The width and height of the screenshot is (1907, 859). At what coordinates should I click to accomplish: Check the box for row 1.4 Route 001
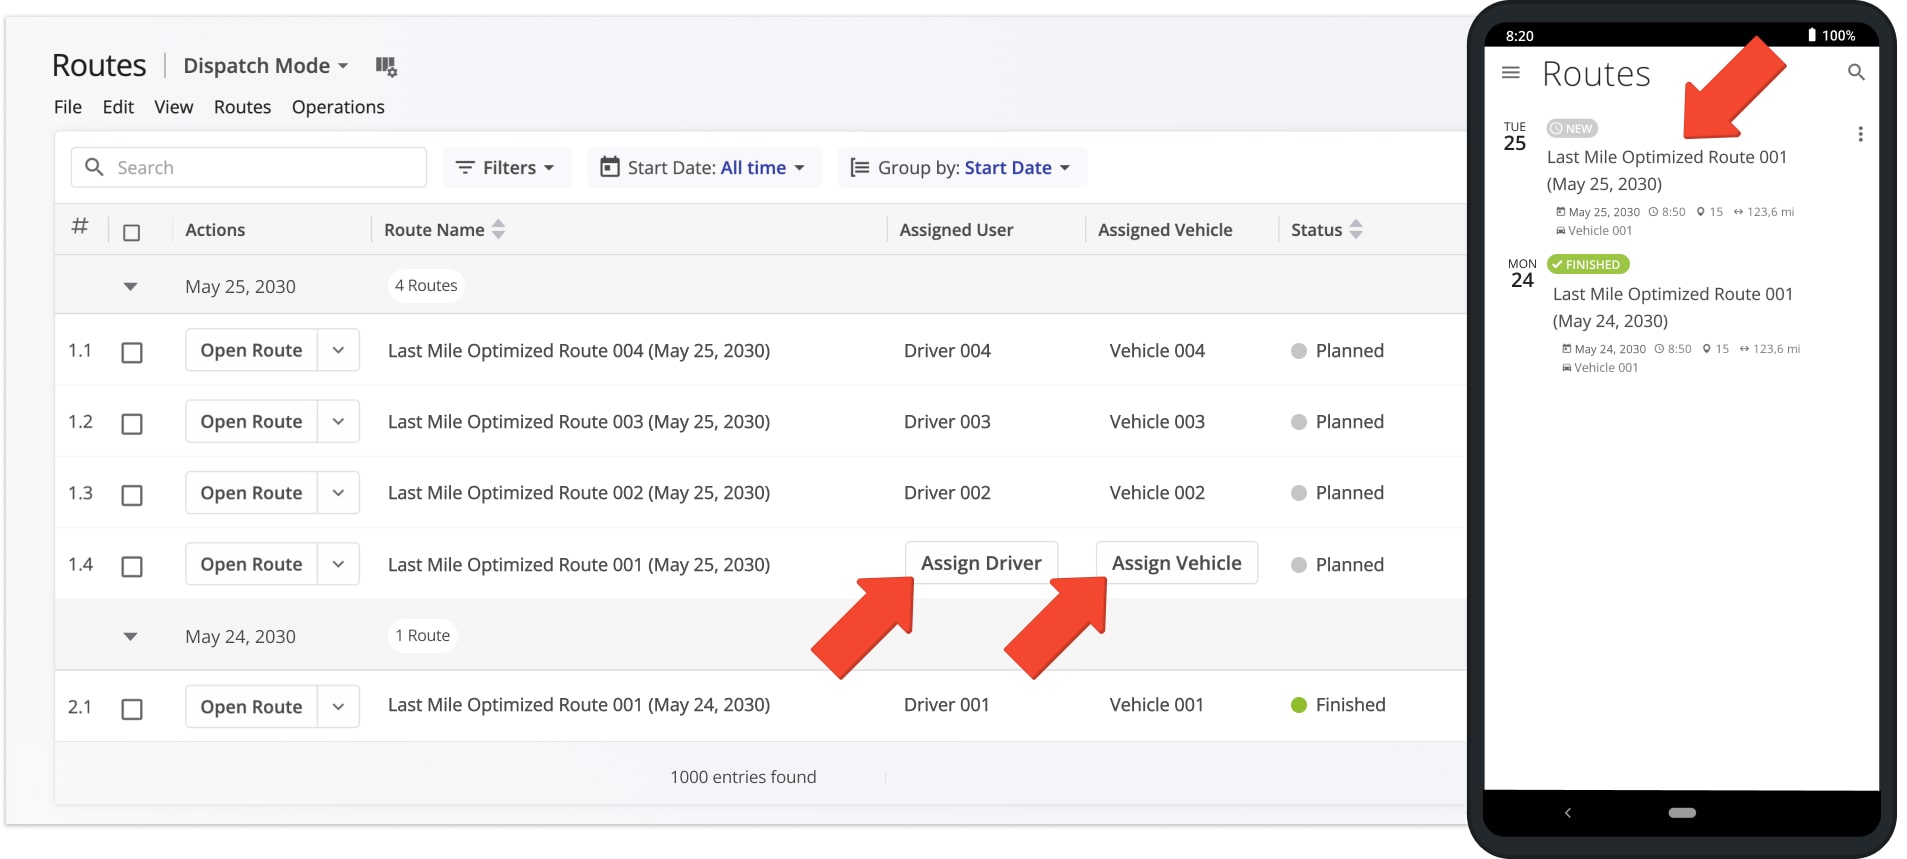[131, 566]
